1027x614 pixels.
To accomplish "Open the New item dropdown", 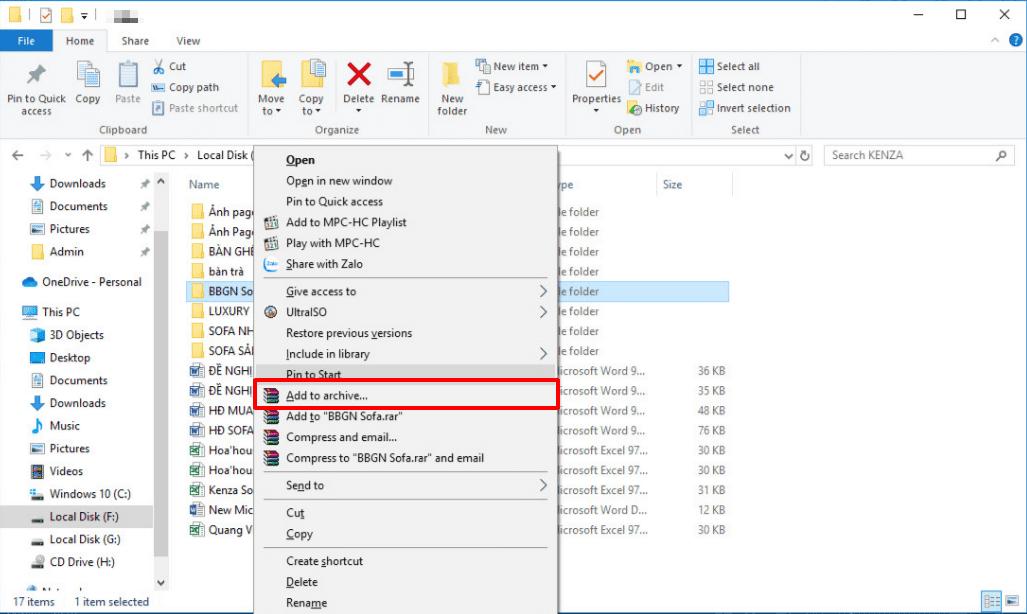I will click(x=512, y=66).
